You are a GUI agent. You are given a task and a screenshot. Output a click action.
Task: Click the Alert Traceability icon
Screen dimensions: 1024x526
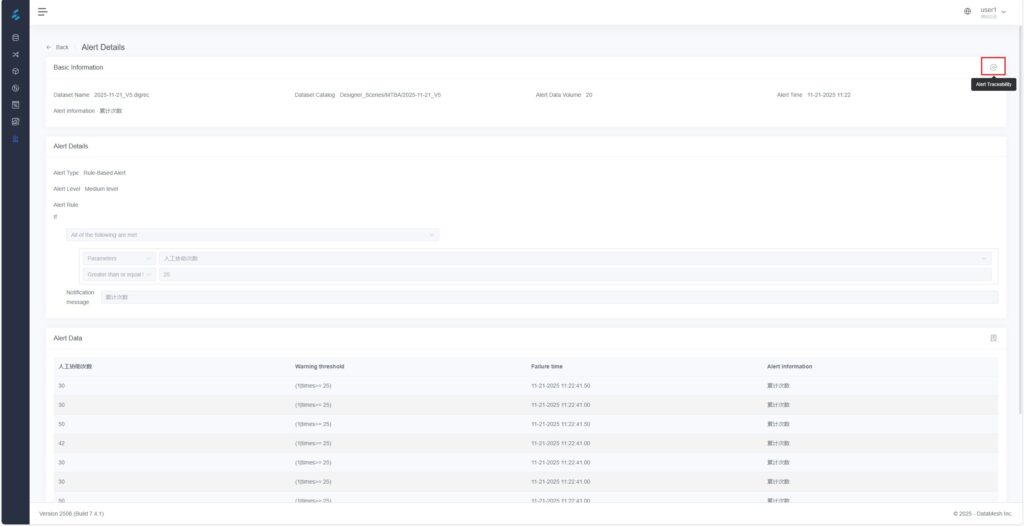click(x=993, y=67)
